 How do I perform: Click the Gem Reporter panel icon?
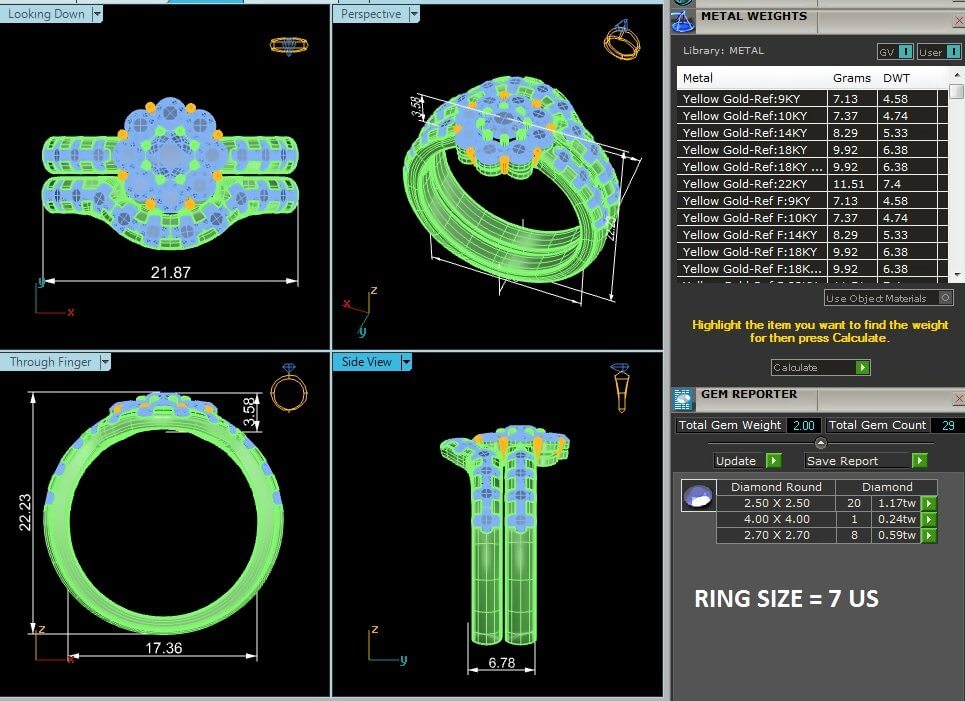click(683, 399)
